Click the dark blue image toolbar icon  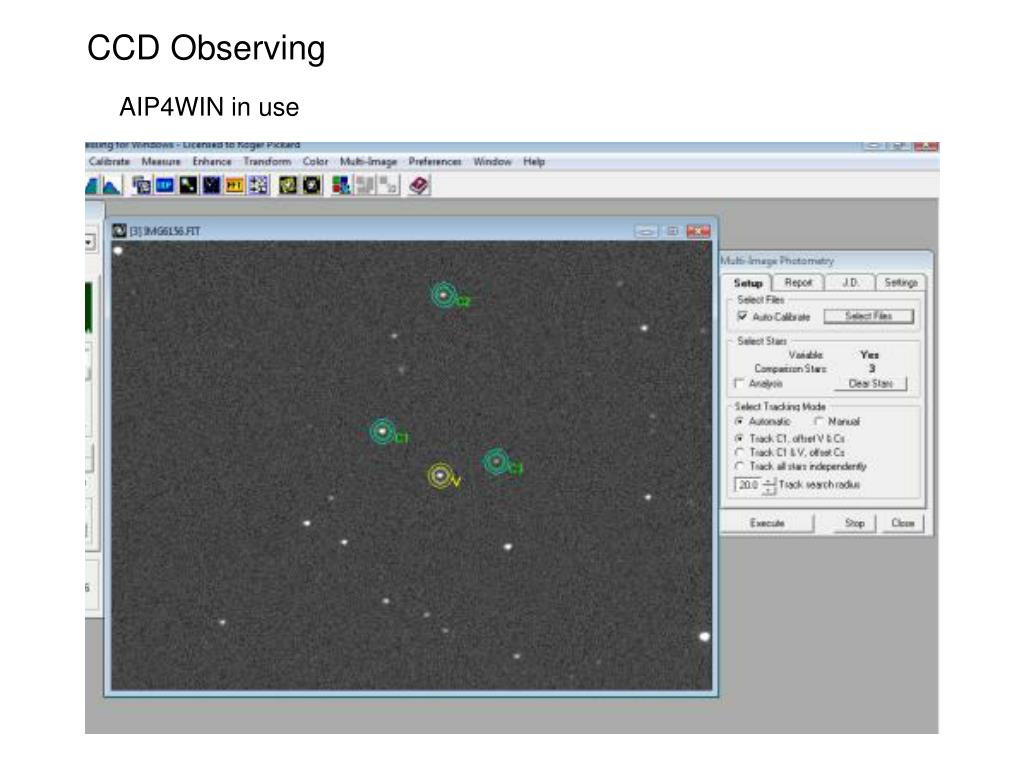[212, 185]
